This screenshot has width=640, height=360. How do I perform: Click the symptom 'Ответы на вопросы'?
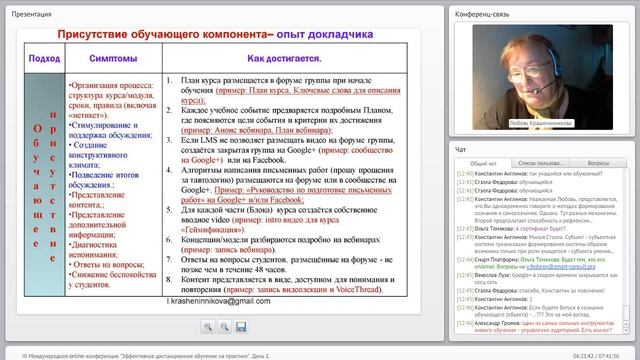[x=107, y=265]
